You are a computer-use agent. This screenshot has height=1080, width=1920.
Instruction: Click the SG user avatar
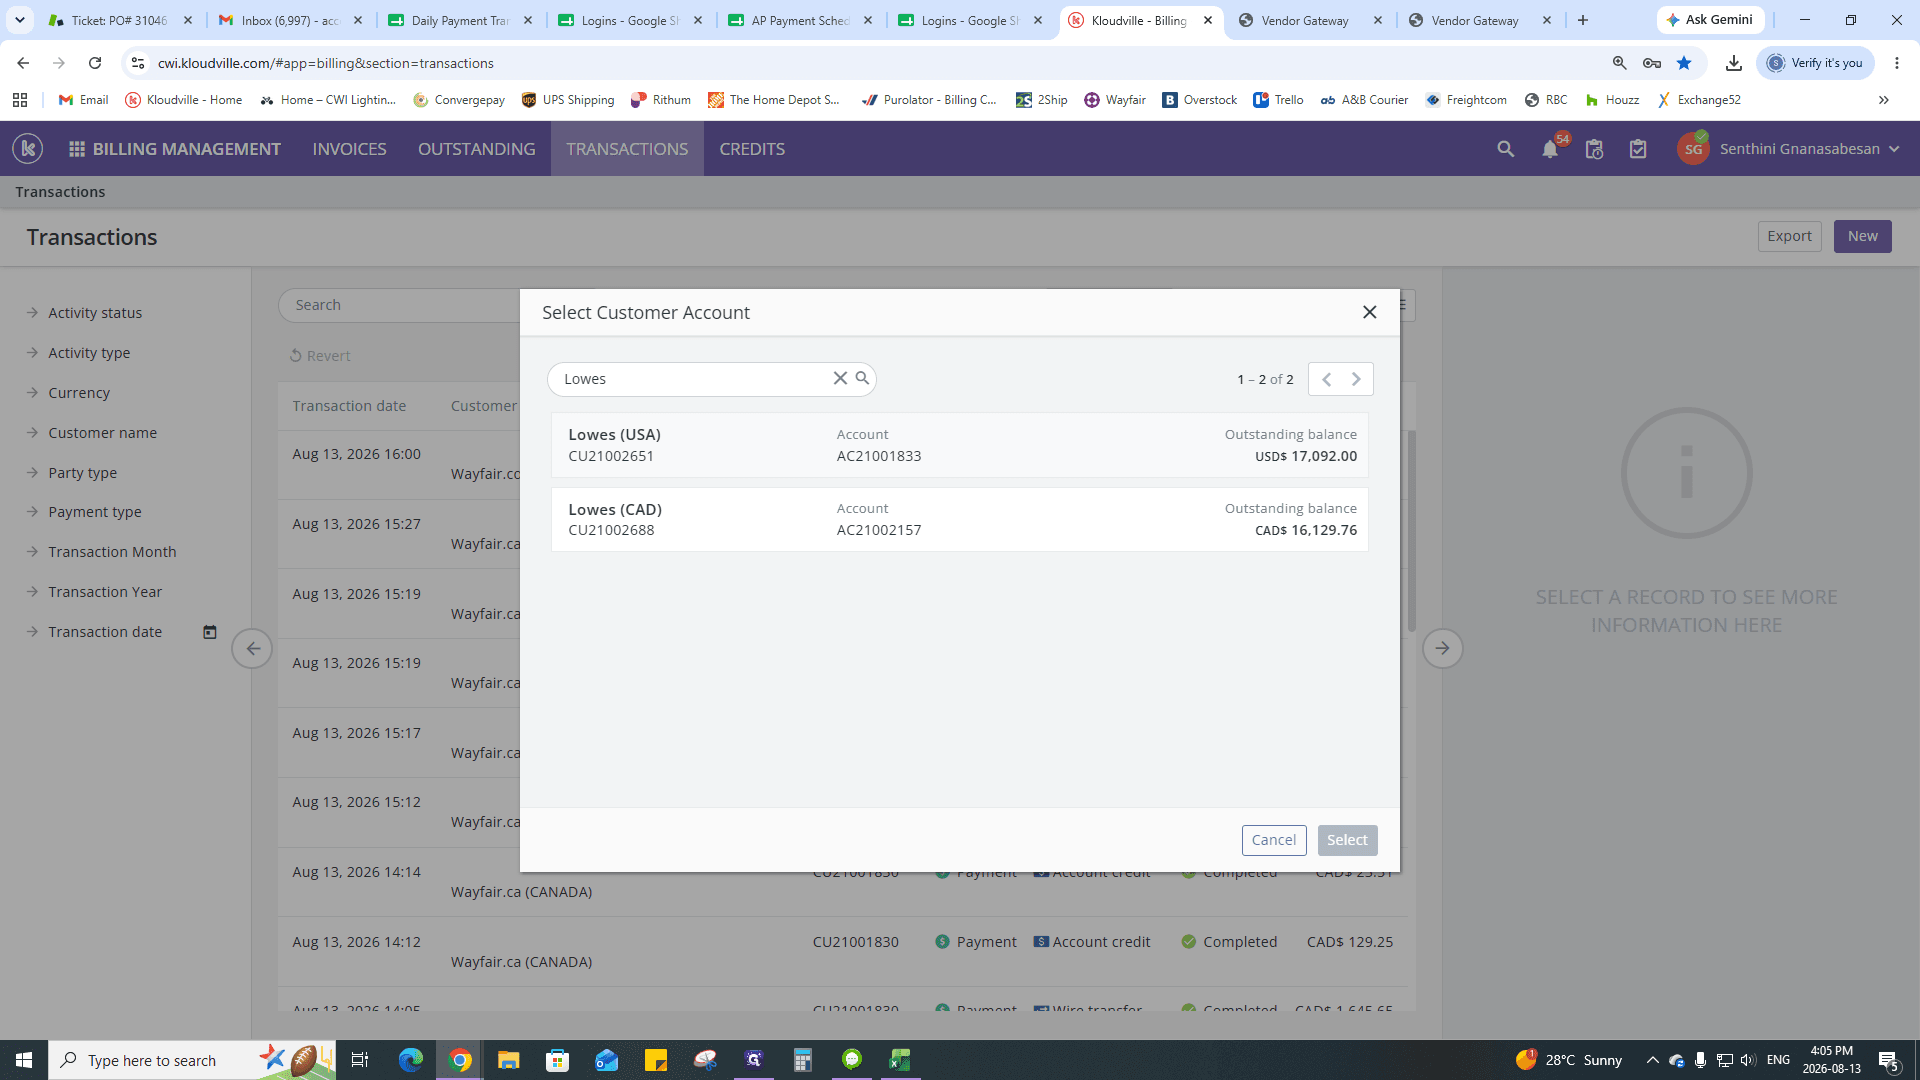tap(1693, 149)
